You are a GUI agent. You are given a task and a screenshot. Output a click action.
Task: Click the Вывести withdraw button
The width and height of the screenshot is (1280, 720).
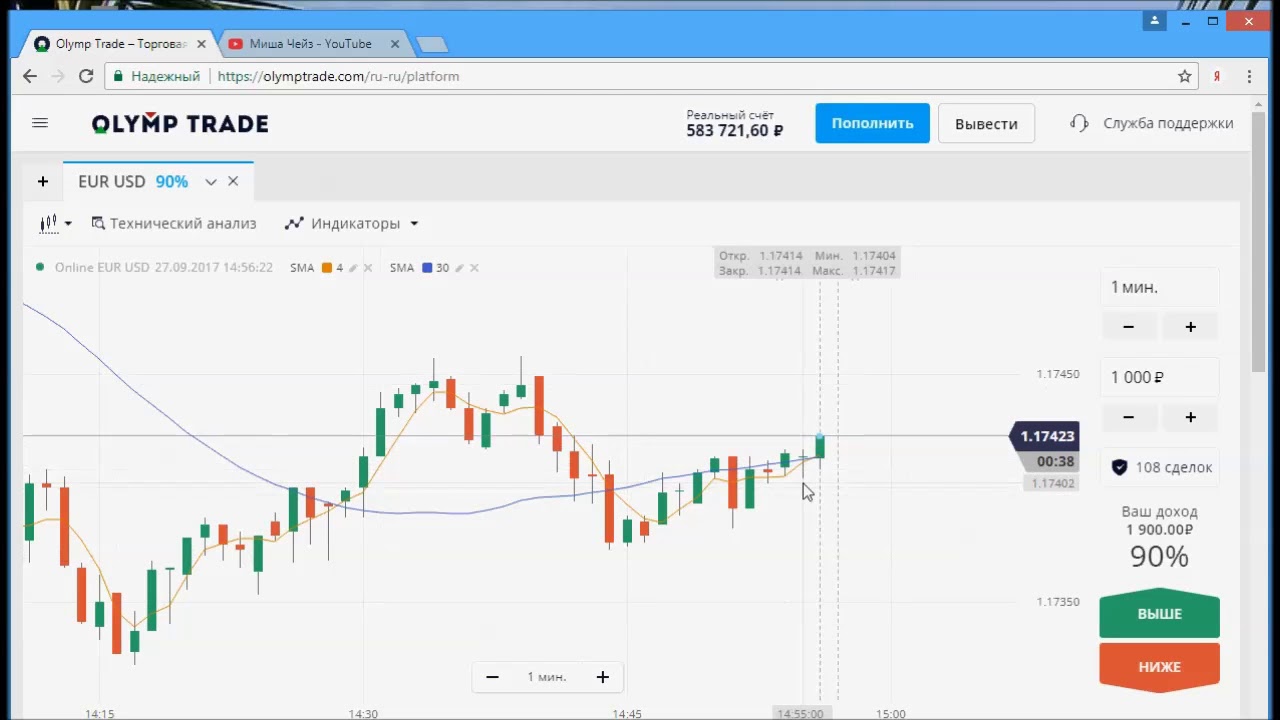(986, 123)
